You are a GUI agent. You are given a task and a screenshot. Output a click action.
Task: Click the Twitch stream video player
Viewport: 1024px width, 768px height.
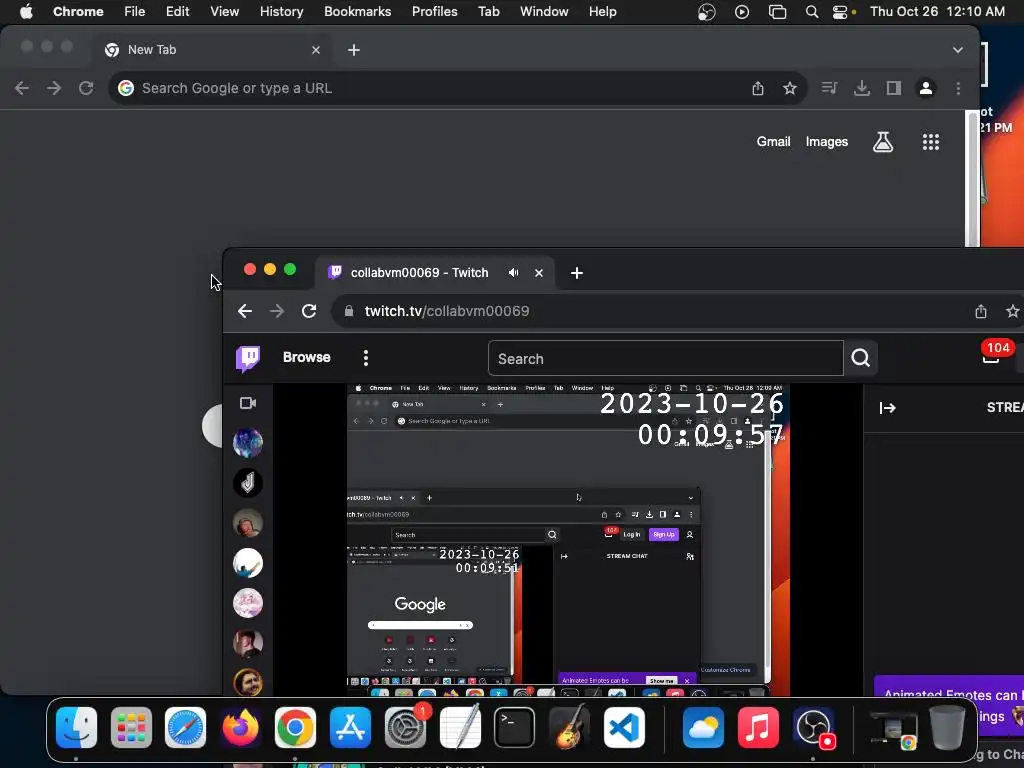pyautogui.click(x=568, y=540)
